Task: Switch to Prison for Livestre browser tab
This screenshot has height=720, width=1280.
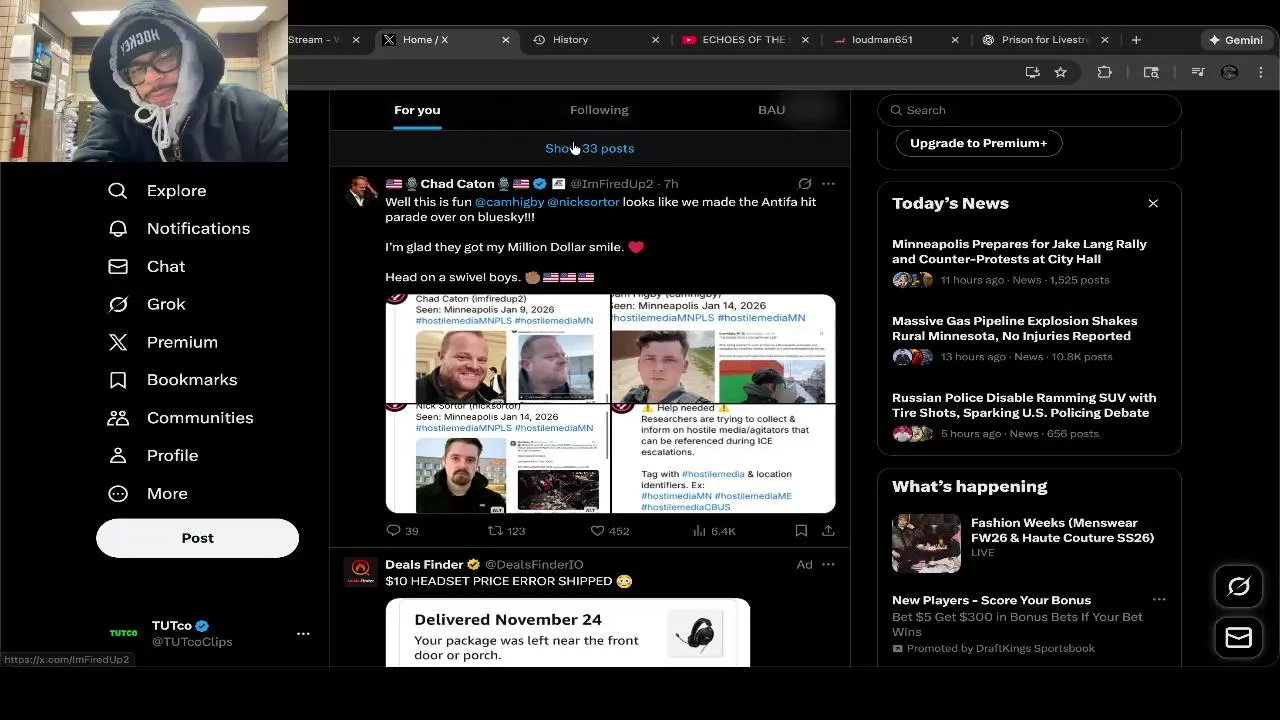Action: [x=1044, y=40]
